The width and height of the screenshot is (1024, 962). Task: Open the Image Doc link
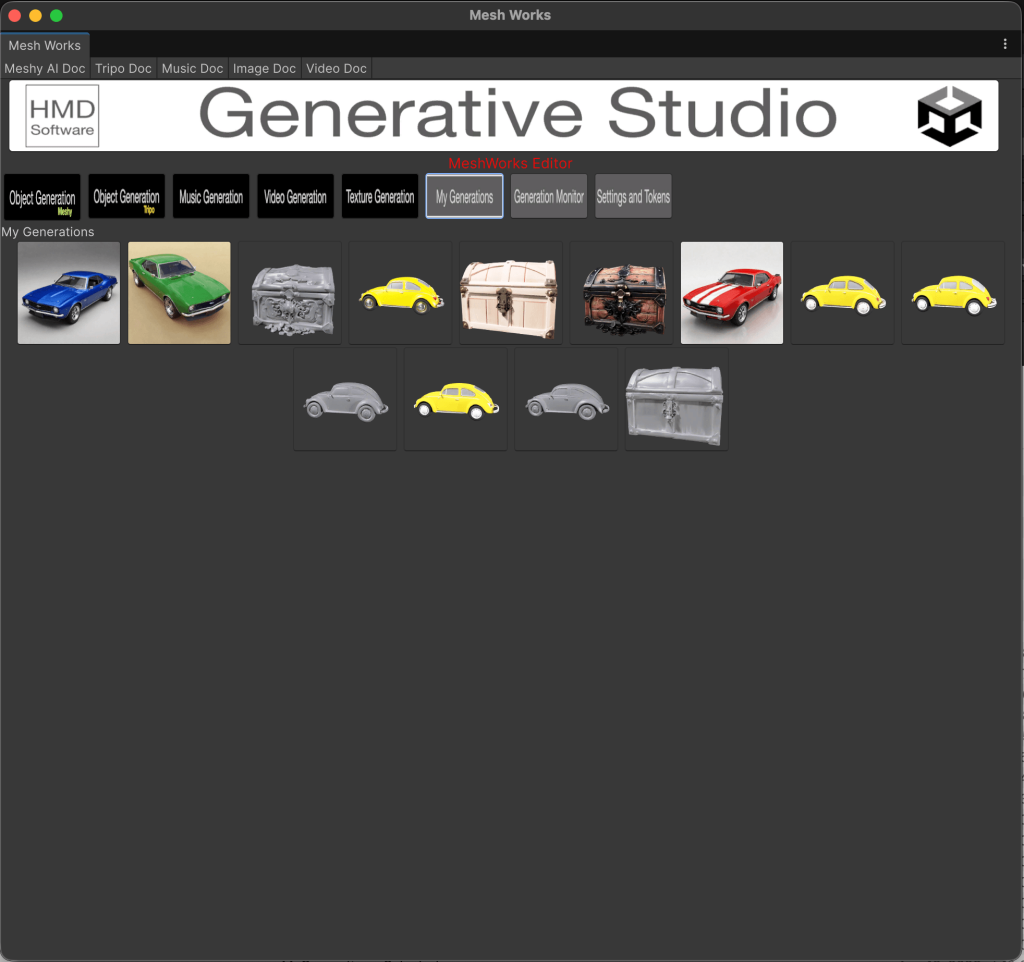(x=264, y=69)
